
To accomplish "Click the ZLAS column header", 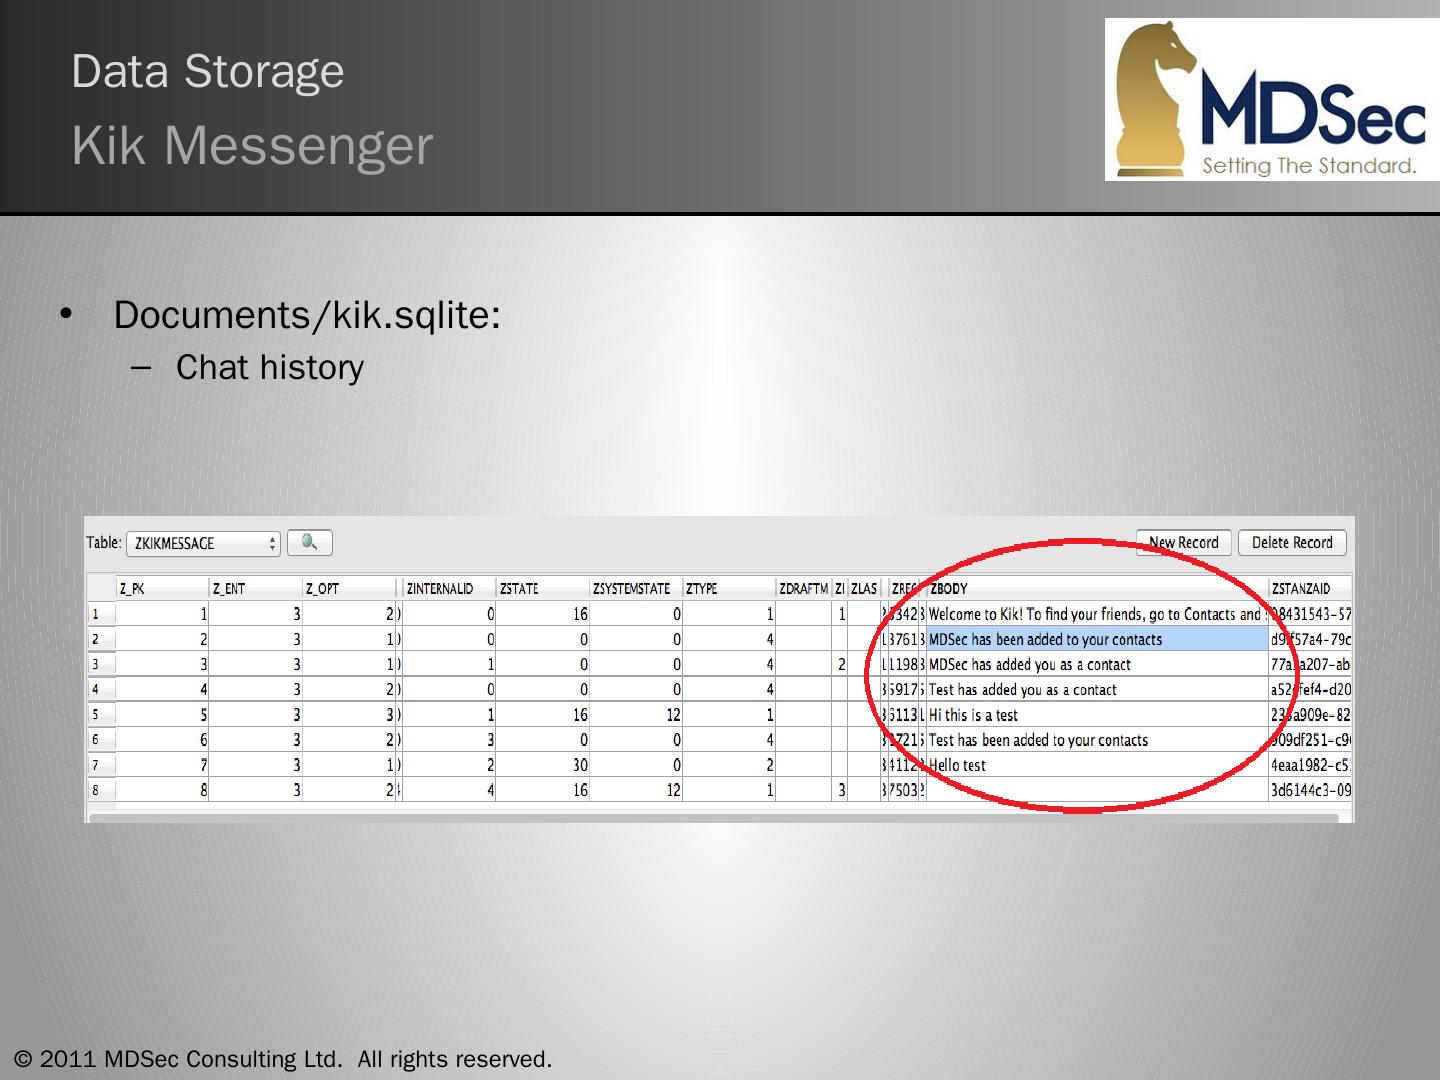I will coord(864,589).
